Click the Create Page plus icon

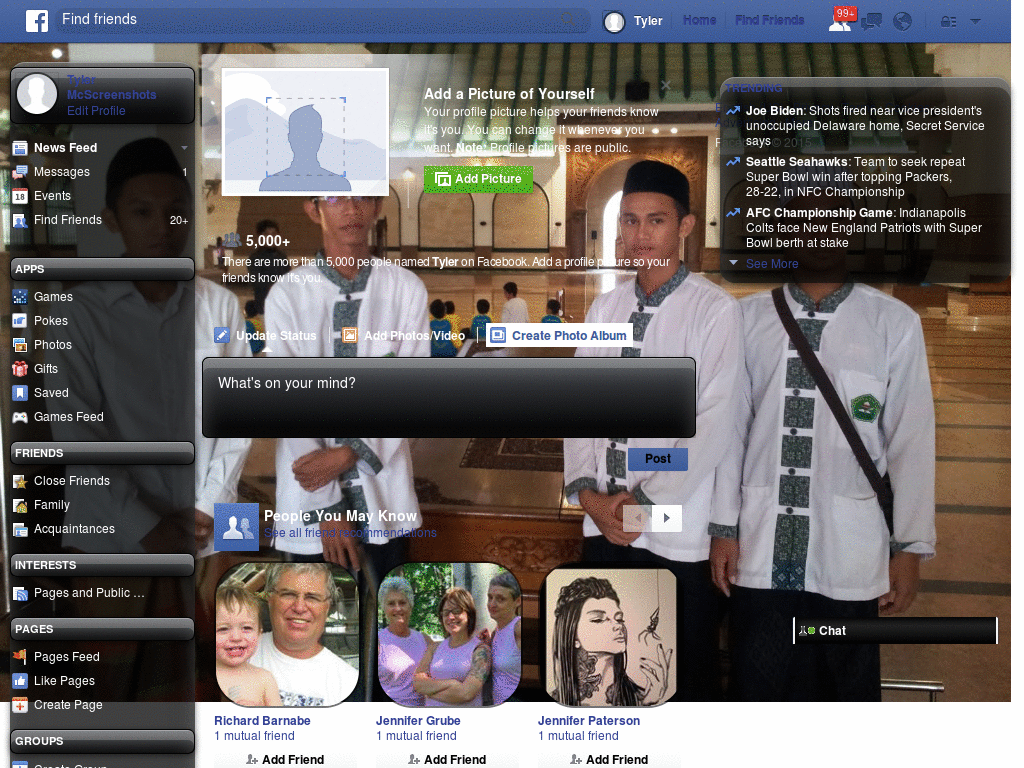tap(20, 705)
